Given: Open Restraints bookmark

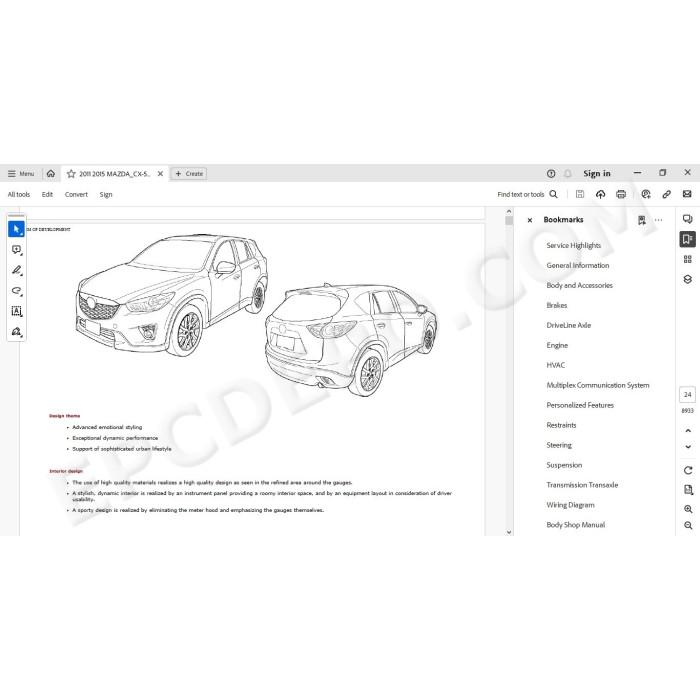Looking at the screenshot, I should coord(561,425).
